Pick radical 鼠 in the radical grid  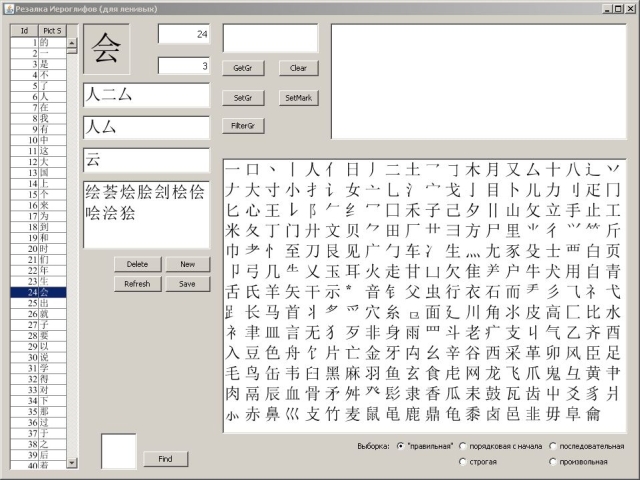(x=373, y=414)
